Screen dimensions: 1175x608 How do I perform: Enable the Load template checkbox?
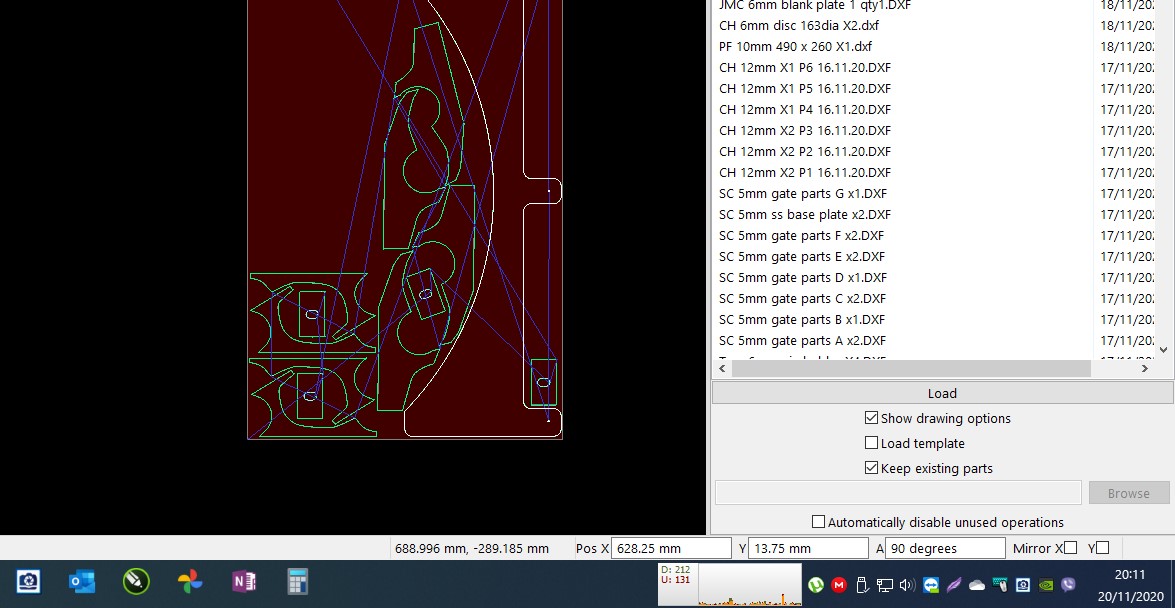pos(871,443)
